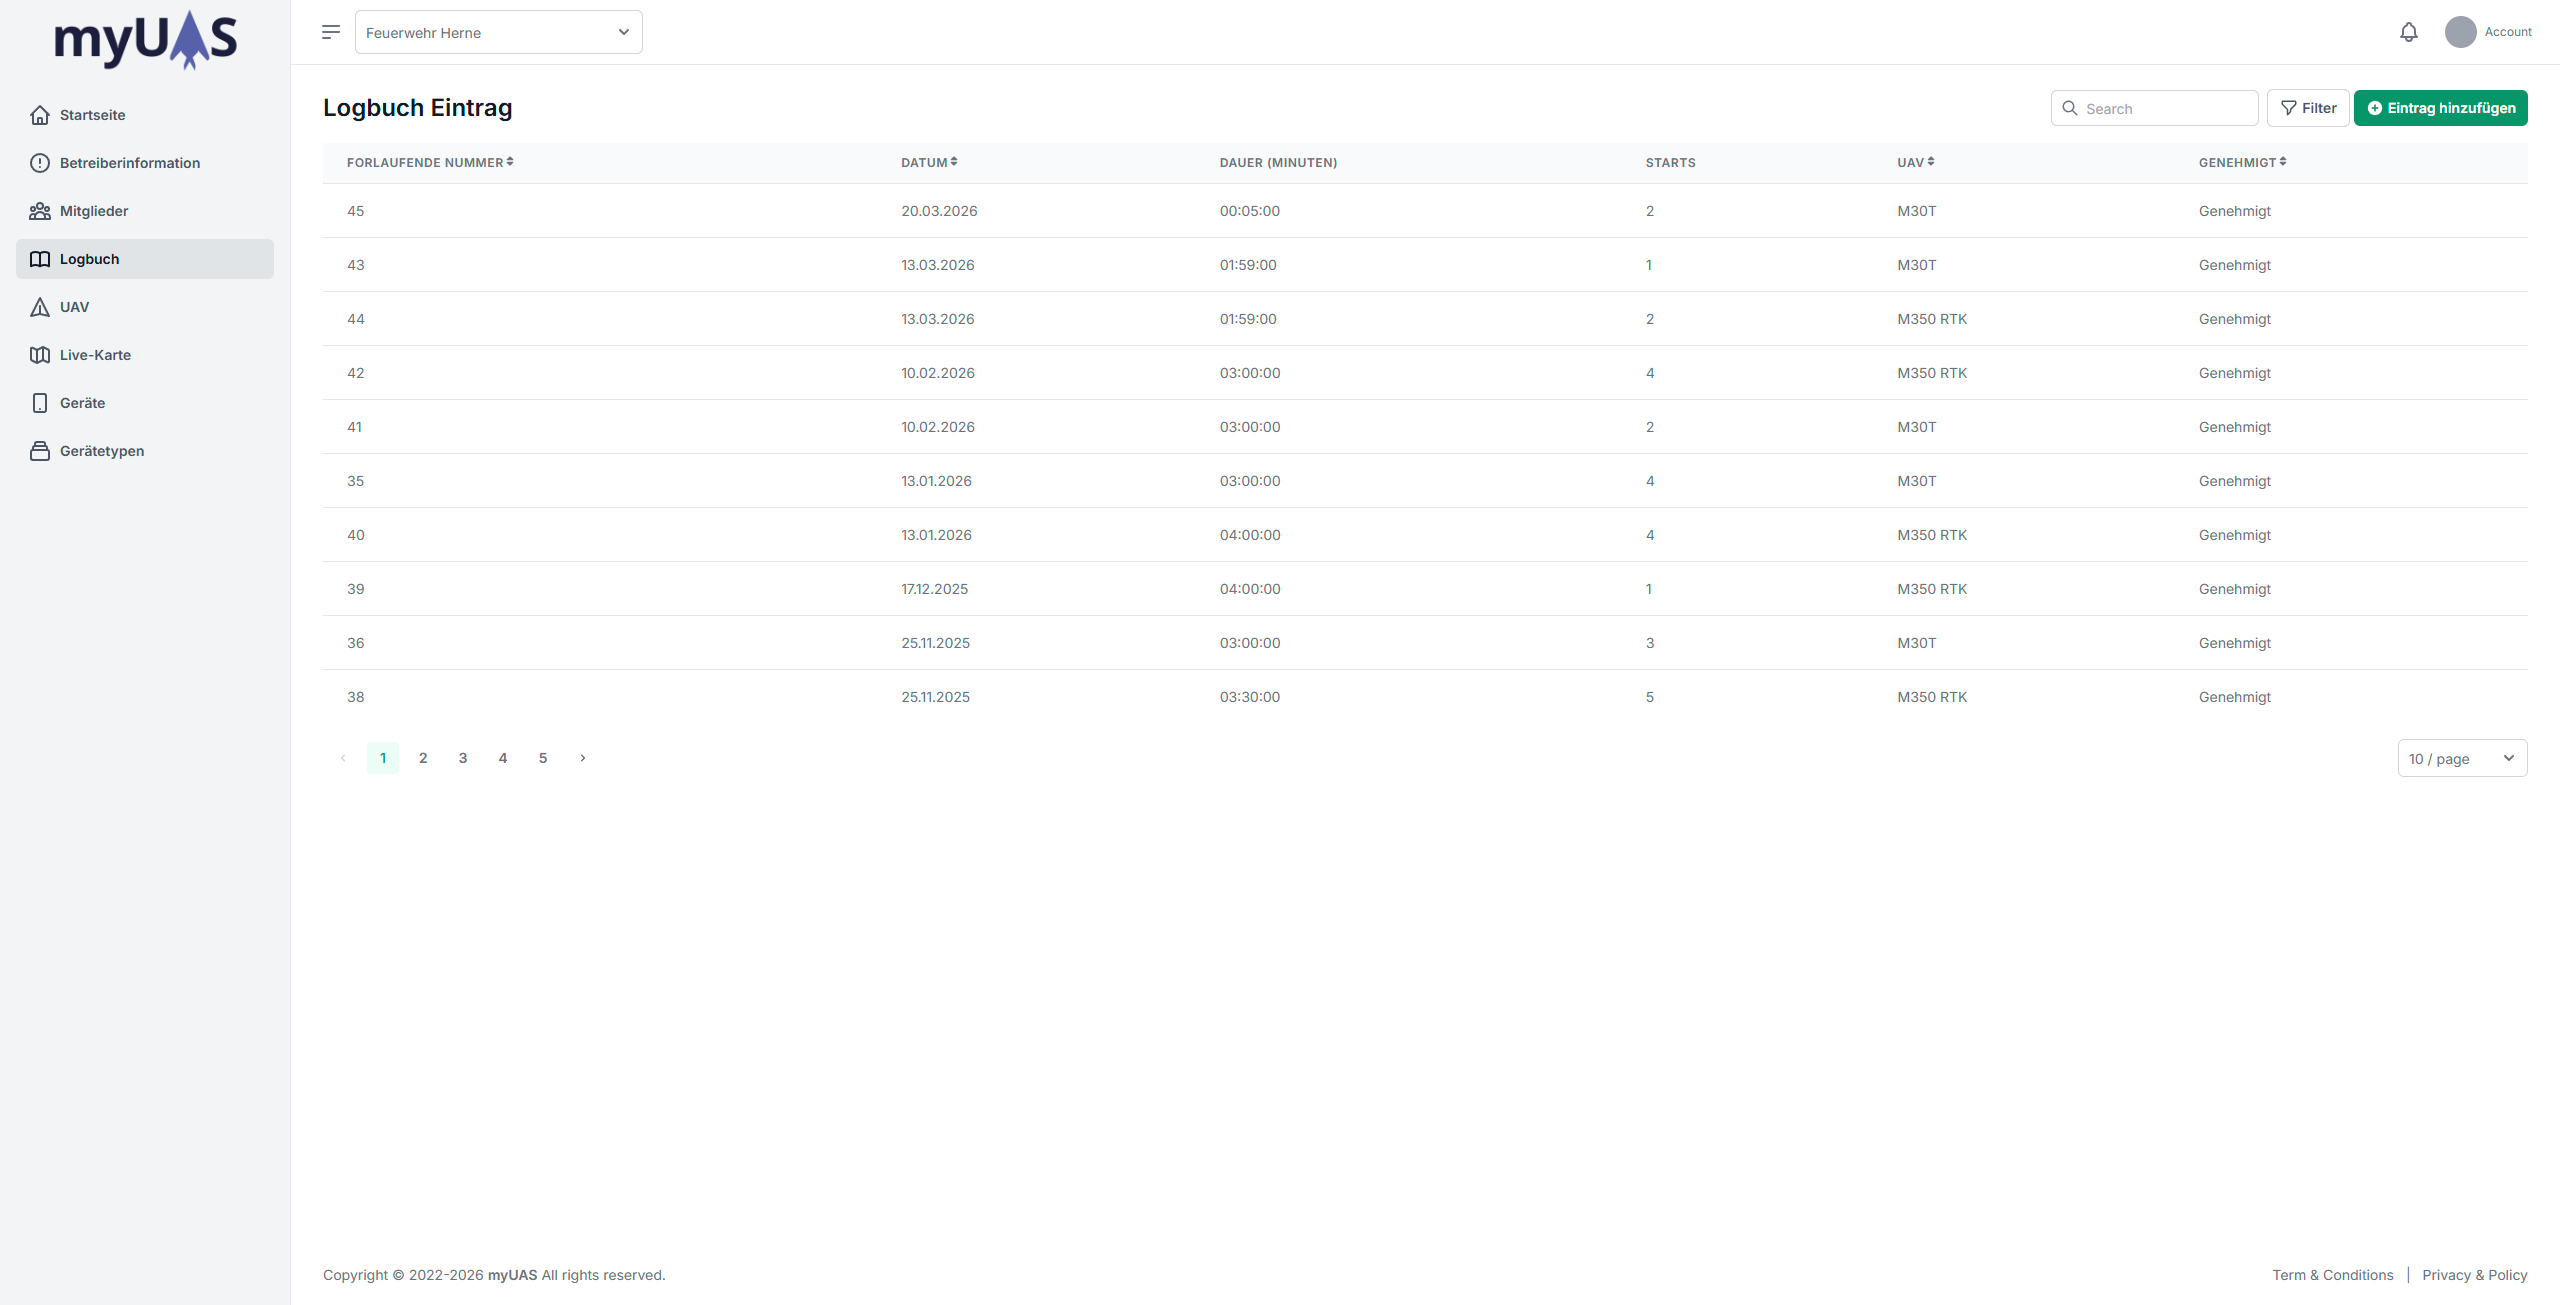Open the Live-Karte map icon
The image size is (2560, 1305).
point(40,355)
